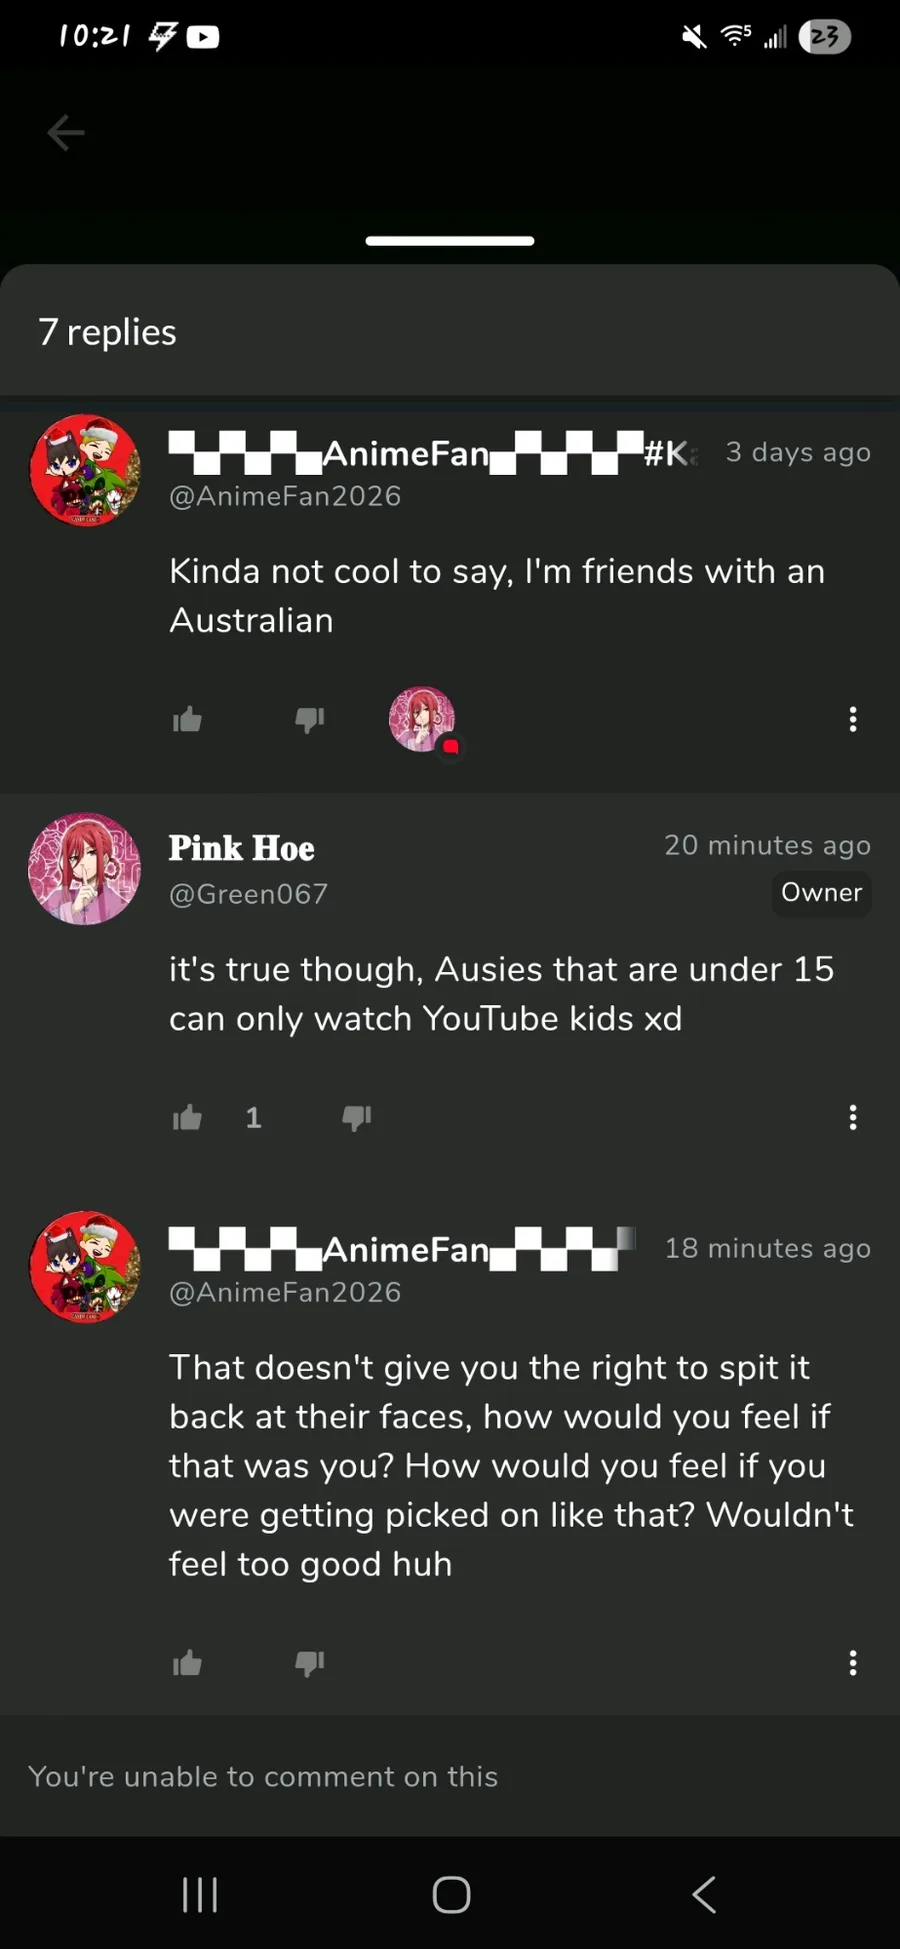The width and height of the screenshot is (900, 1949).
Task: Like Pink Hoe's reply about YouTube kids
Action: point(187,1117)
